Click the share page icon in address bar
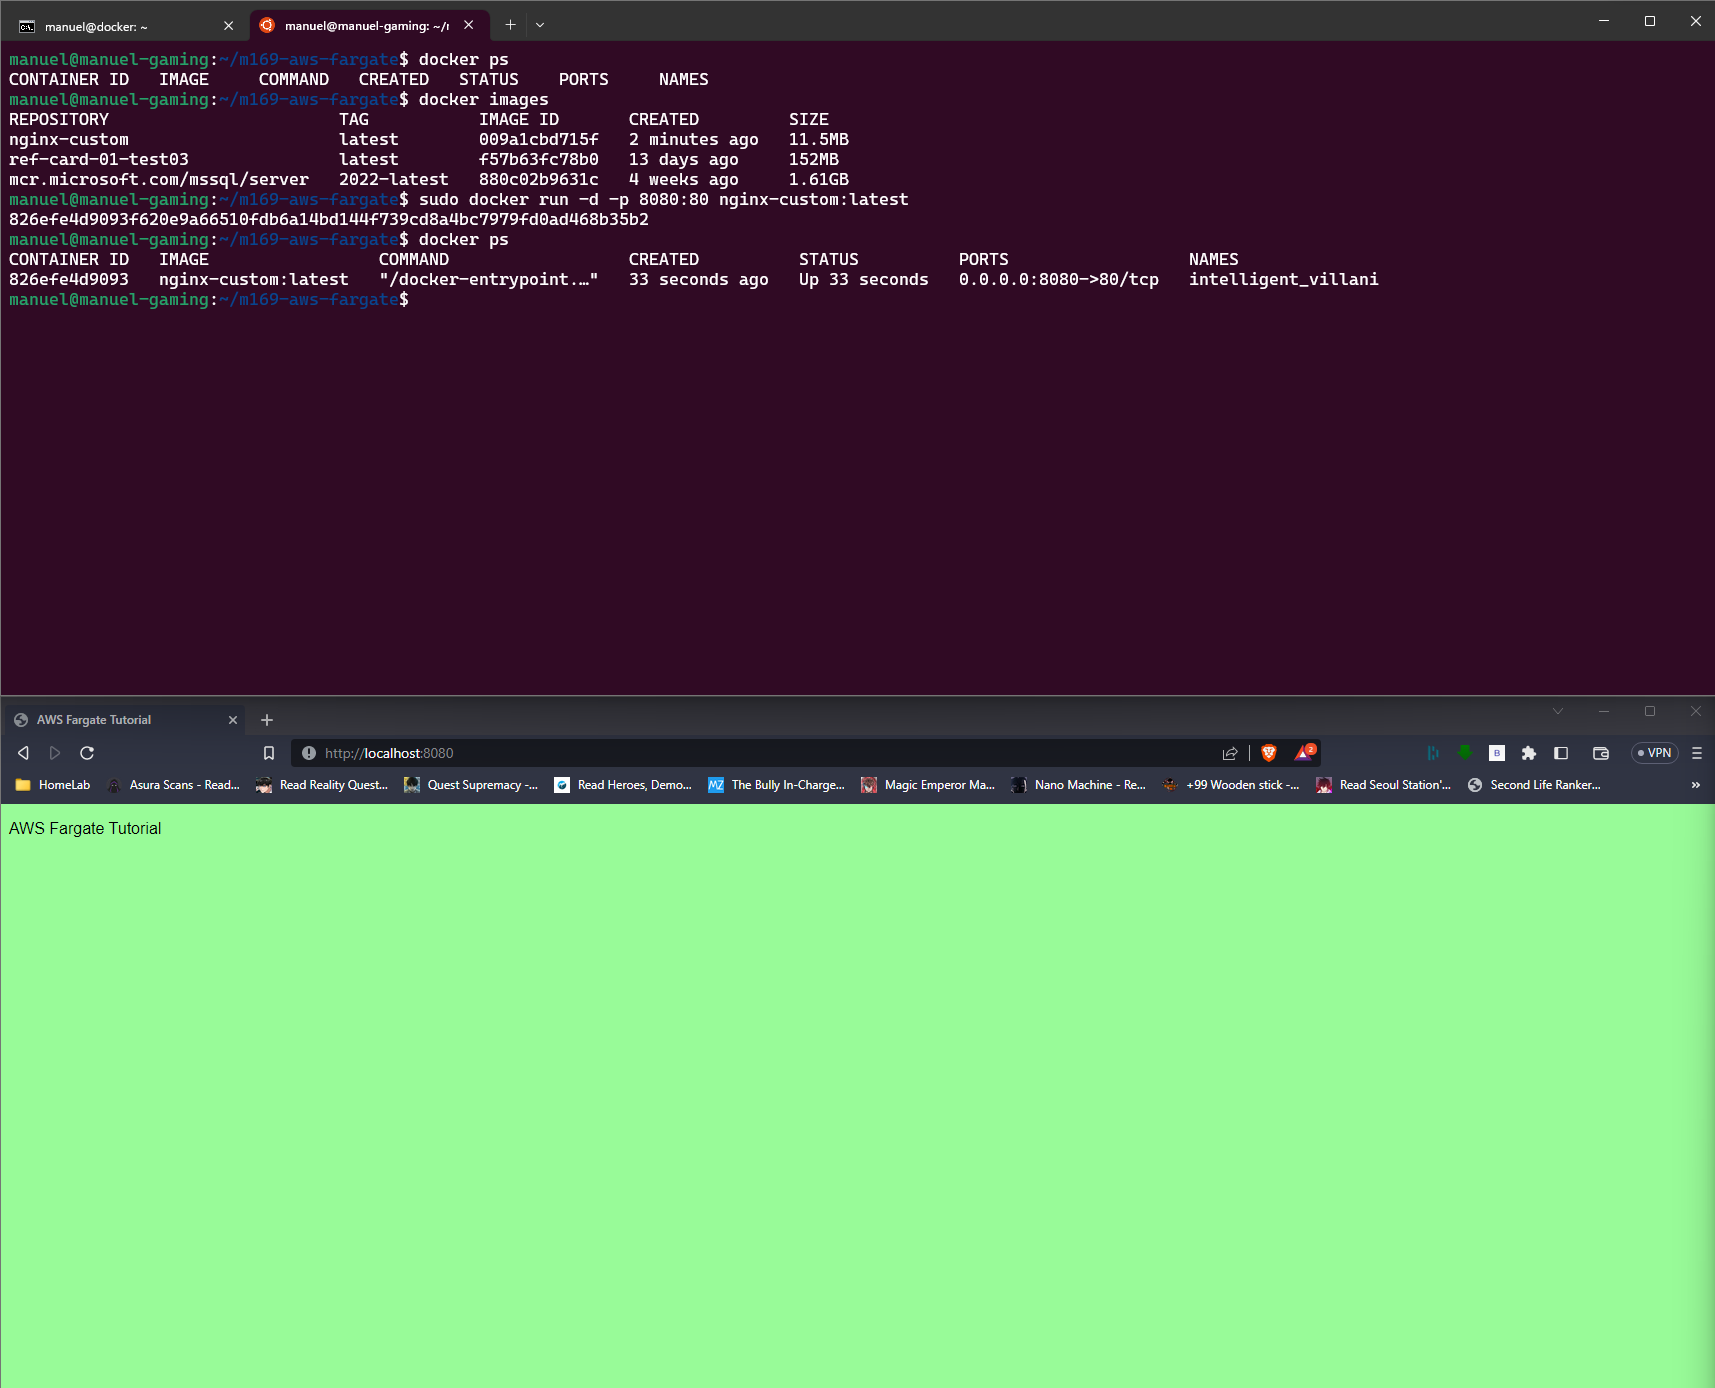This screenshot has height=1388, width=1715. click(1230, 753)
